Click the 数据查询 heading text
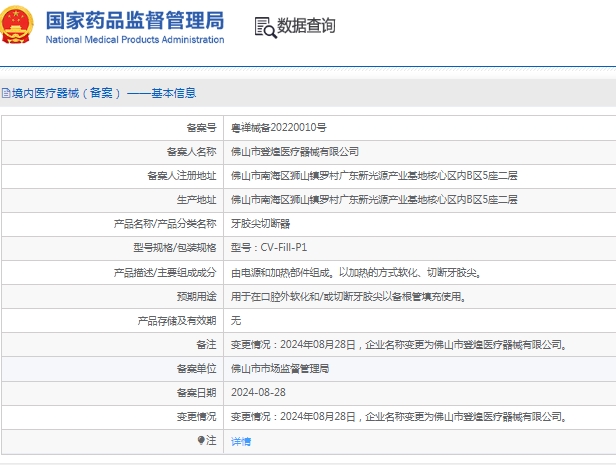Screen dimensions: 616x465 coord(306,26)
